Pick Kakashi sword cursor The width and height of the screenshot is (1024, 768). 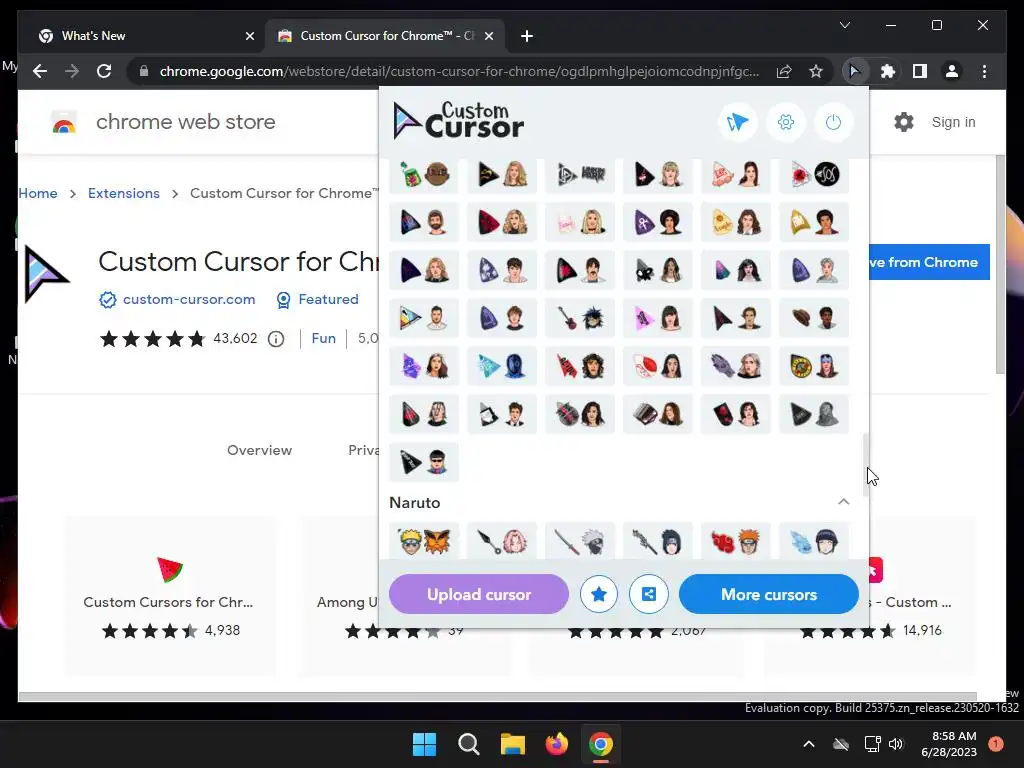click(x=580, y=541)
